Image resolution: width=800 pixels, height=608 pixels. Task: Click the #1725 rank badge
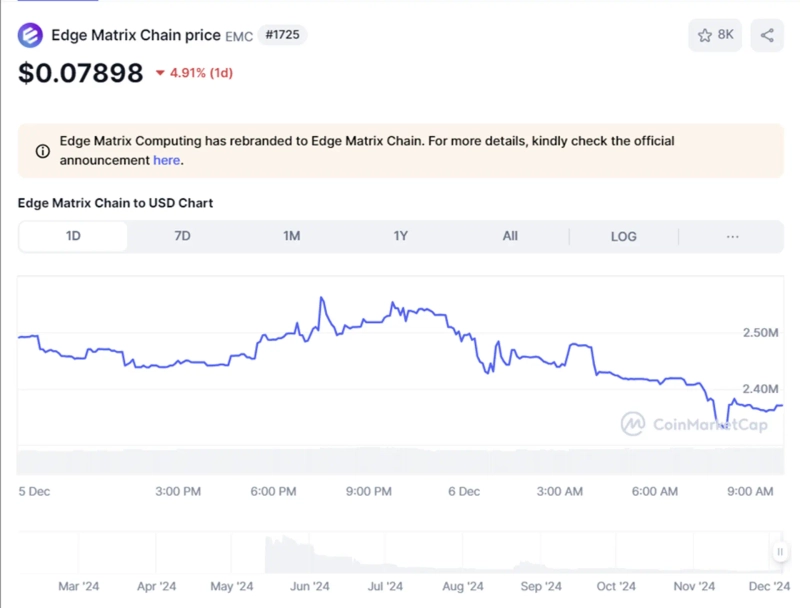pos(282,35)
